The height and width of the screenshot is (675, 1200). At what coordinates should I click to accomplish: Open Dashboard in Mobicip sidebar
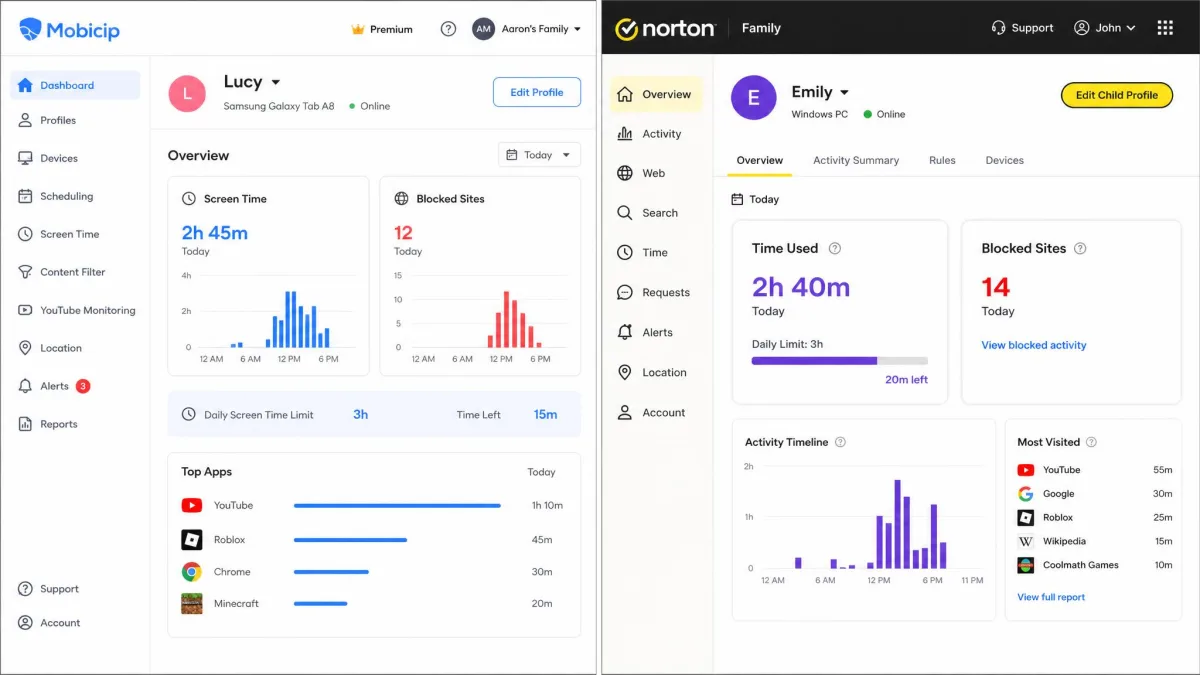[x=75, y=85]
